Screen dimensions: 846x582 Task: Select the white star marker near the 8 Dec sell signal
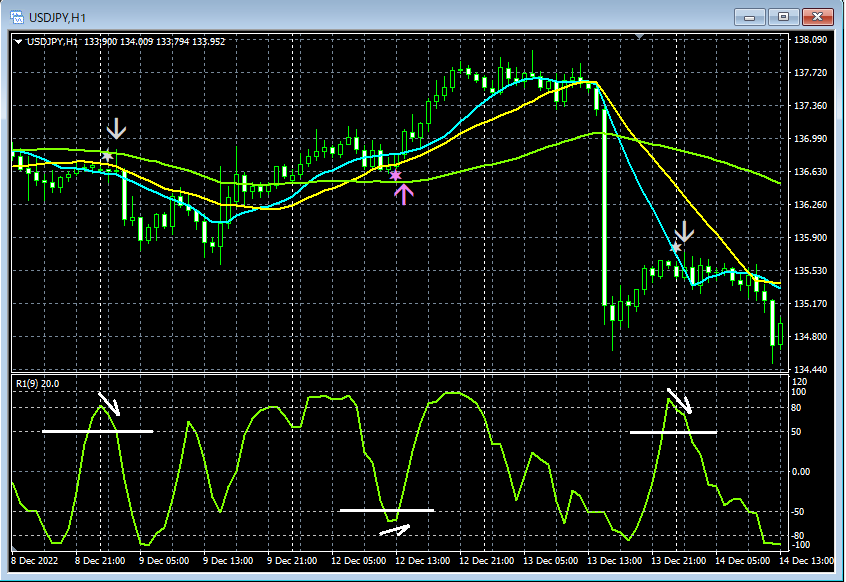pos(107,155)
